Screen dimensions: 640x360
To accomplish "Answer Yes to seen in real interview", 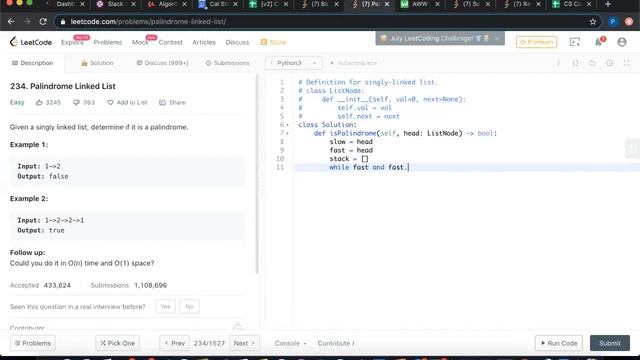I will point(165,307).
